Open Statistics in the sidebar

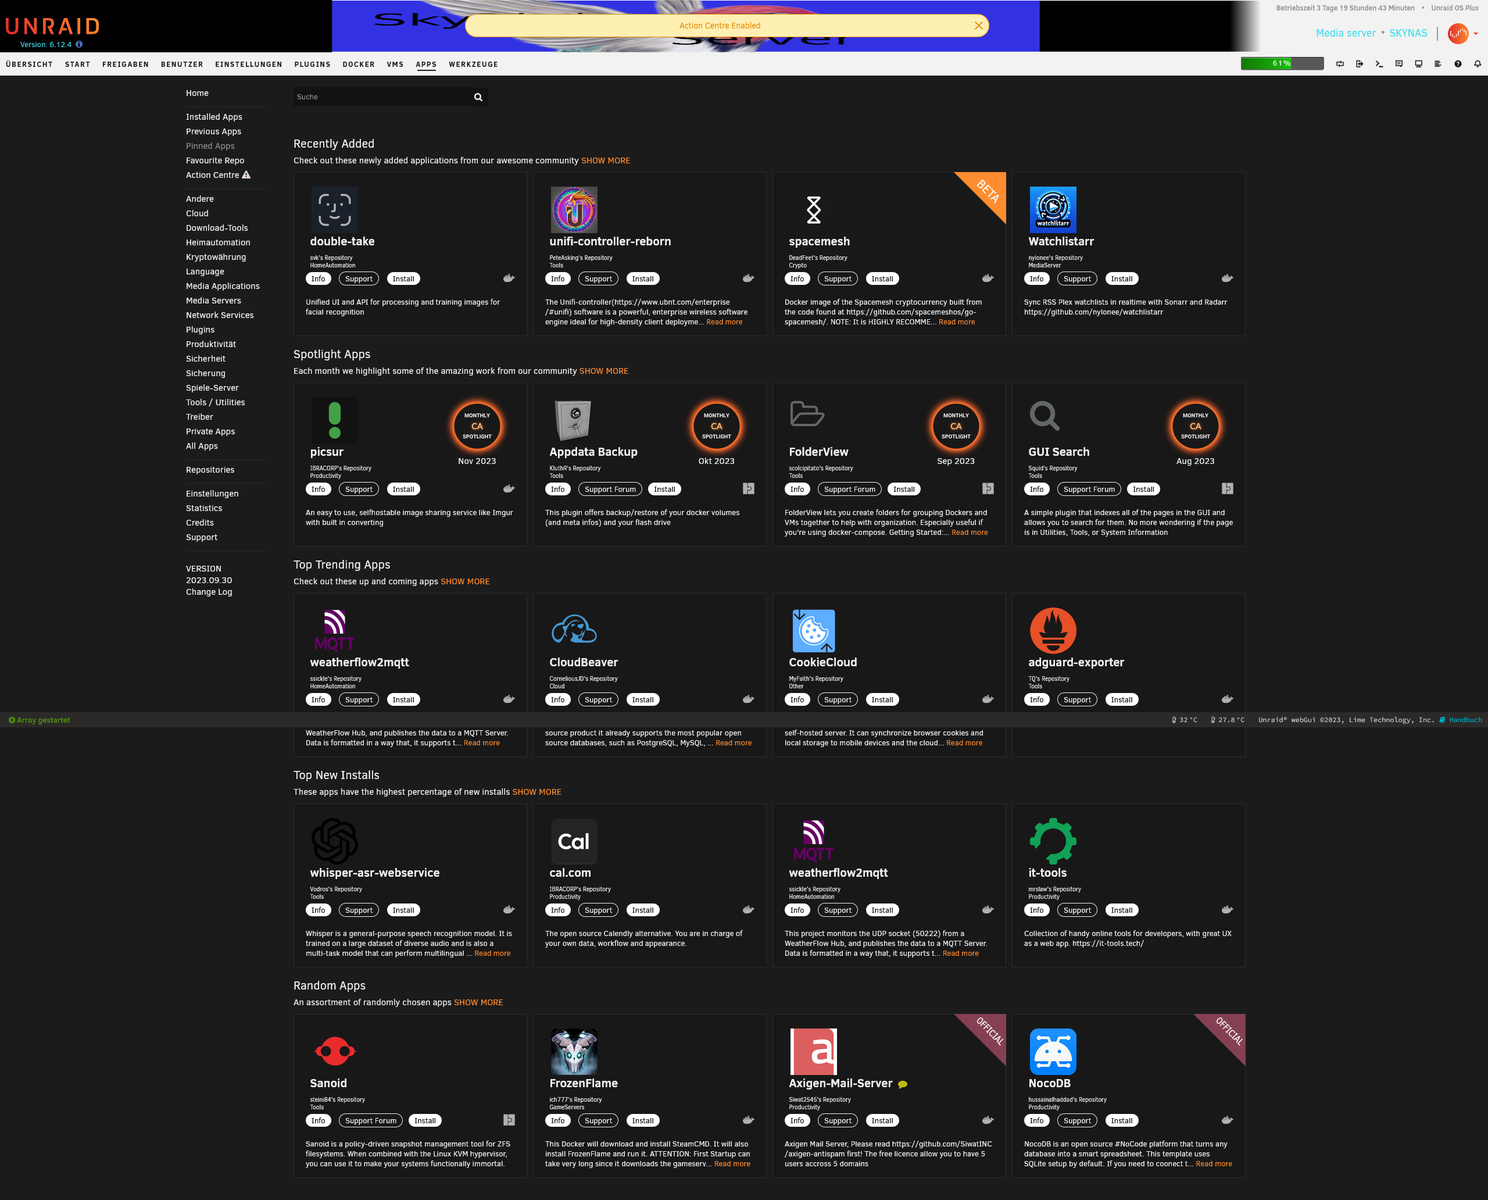pyautogui.click(x=204, y=508)
